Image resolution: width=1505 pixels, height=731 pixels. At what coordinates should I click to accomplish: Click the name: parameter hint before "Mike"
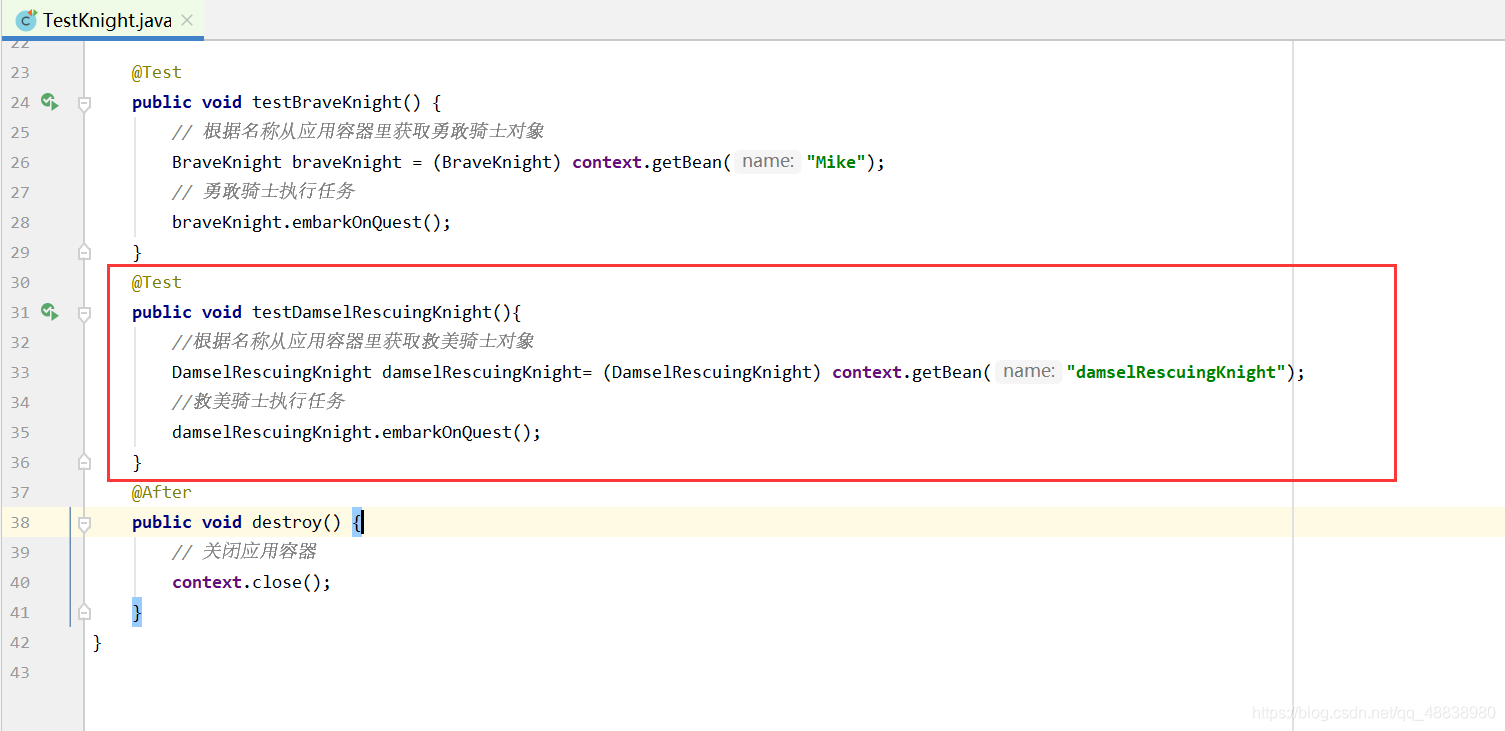coord(768,162)
